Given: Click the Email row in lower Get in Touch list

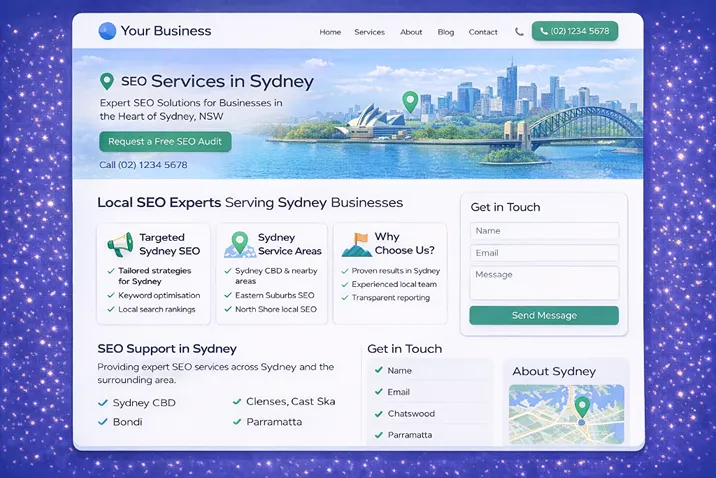Looking at the screenshot, I should 429,392.
